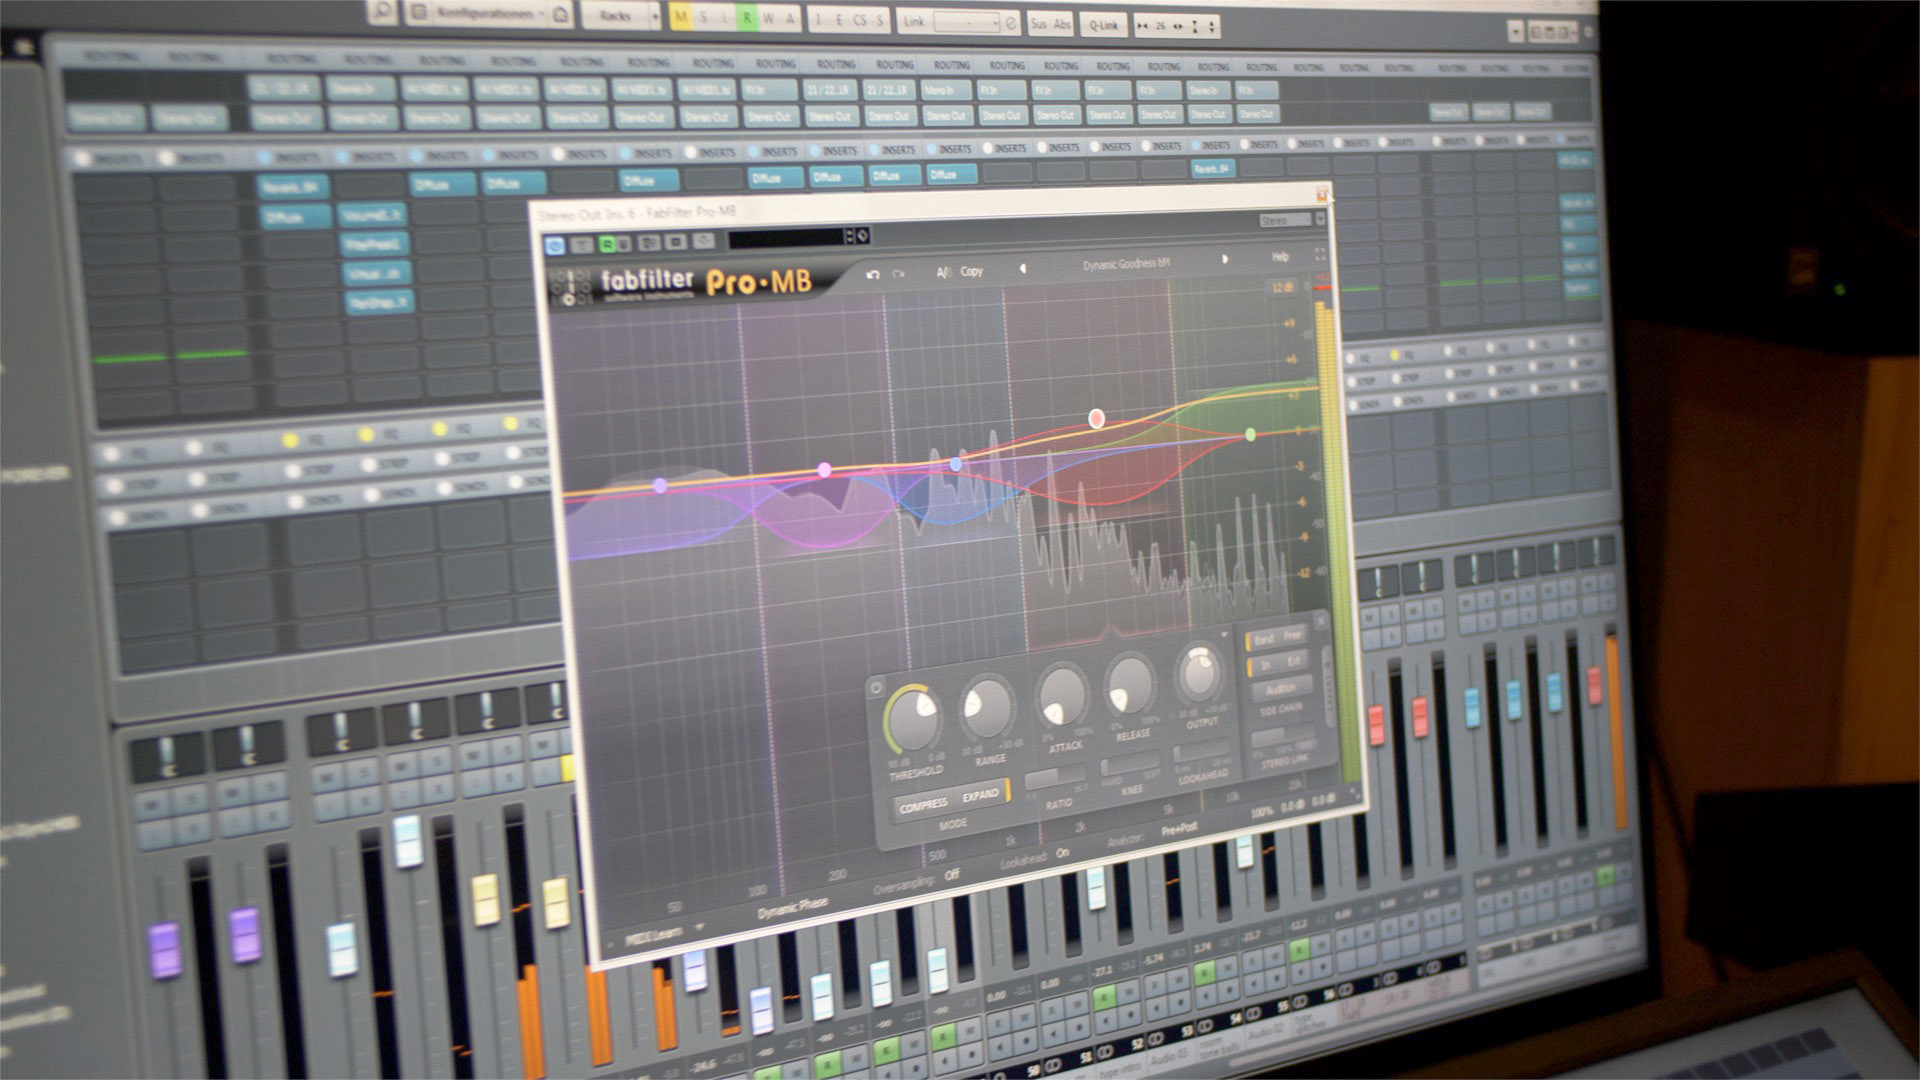Viewport: 1920px width, 1080px height.
Task: Redo change in Pro-MB
Action: click(898, 274)
